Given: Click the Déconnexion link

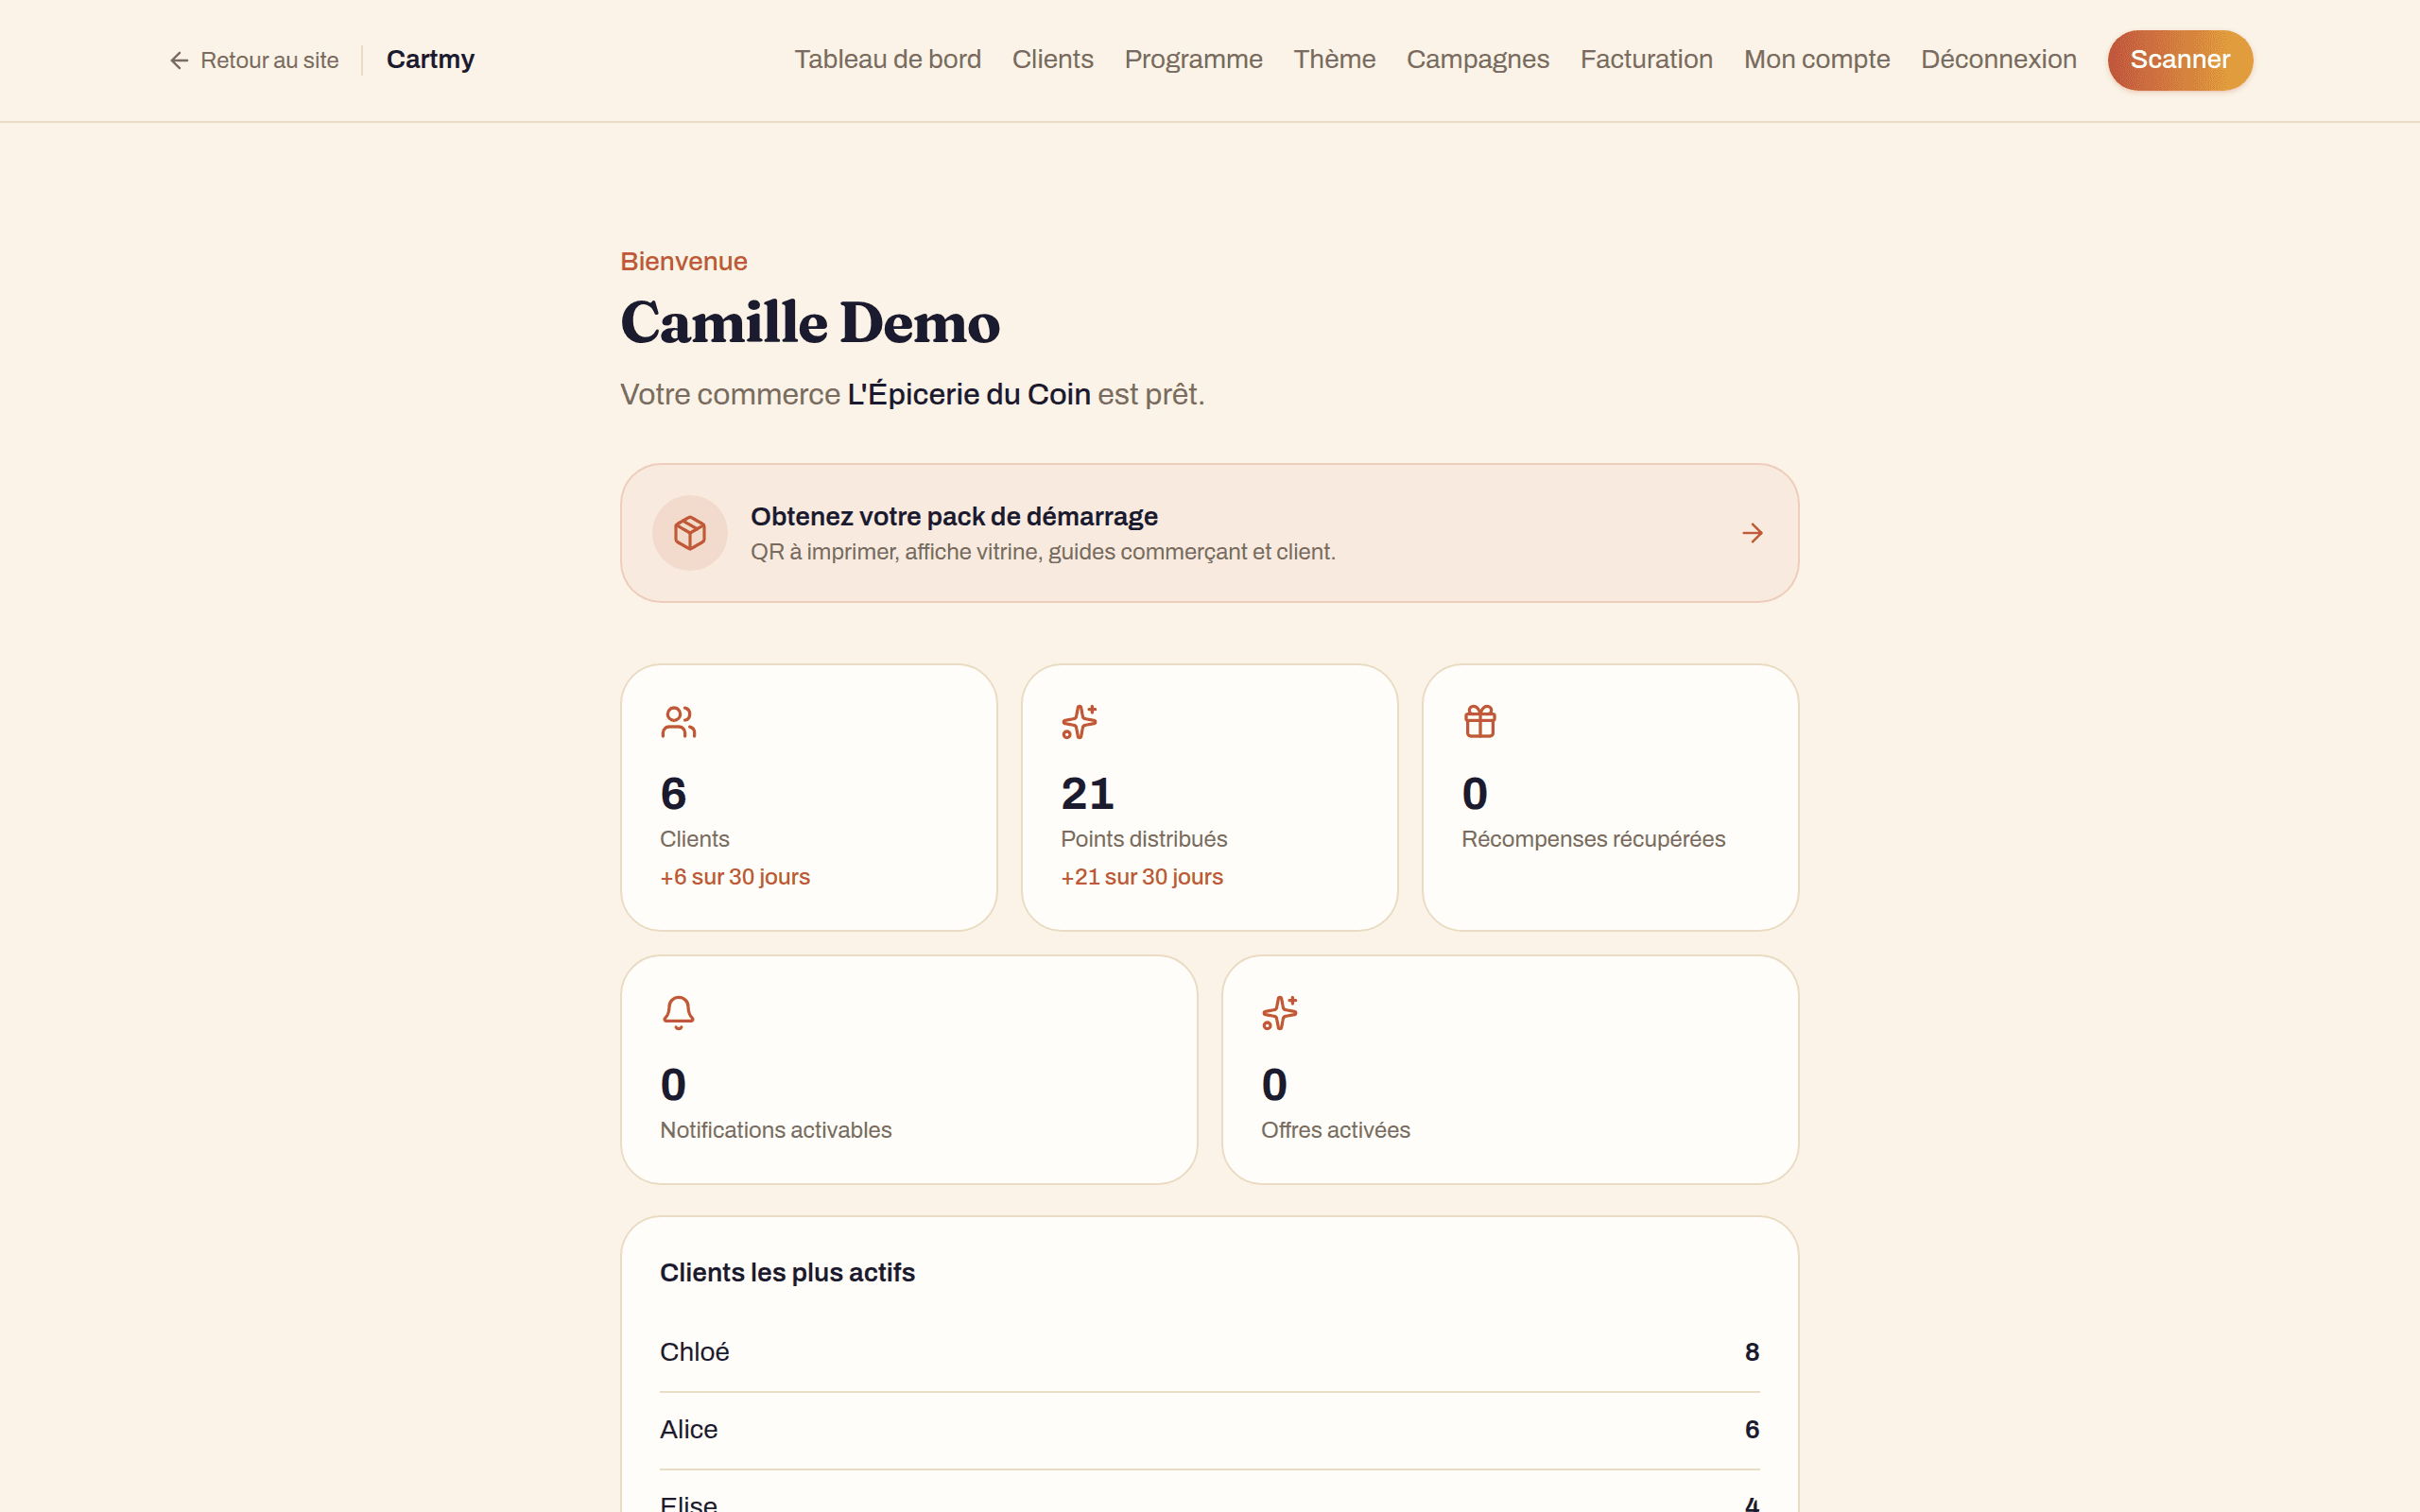Looking at the screenshot, I should tap(1999, 60).
